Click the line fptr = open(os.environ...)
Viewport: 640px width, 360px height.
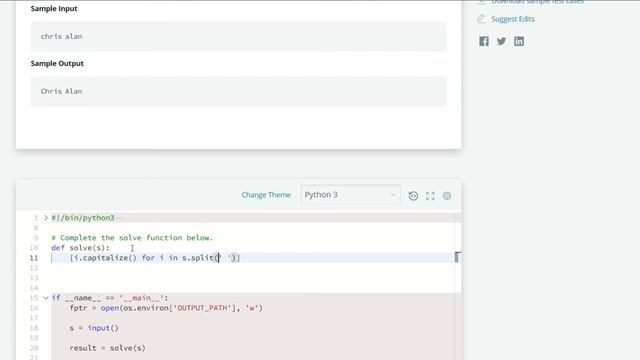[x=166, y=308]
